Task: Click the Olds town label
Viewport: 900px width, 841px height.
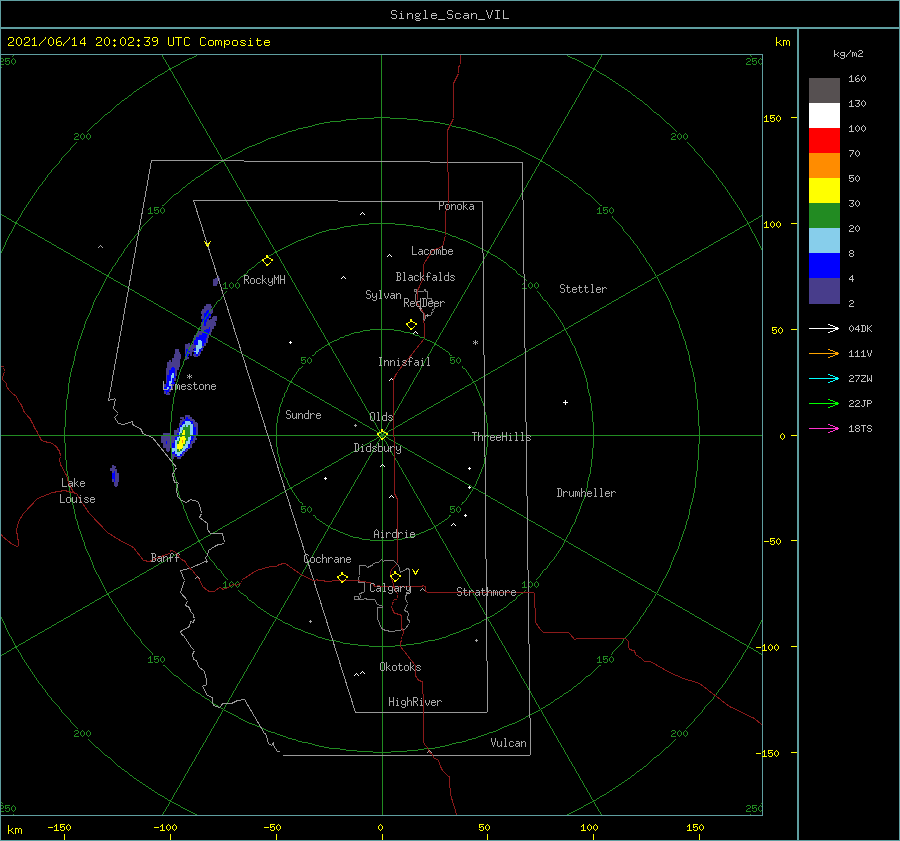Action: coord(381,417)
